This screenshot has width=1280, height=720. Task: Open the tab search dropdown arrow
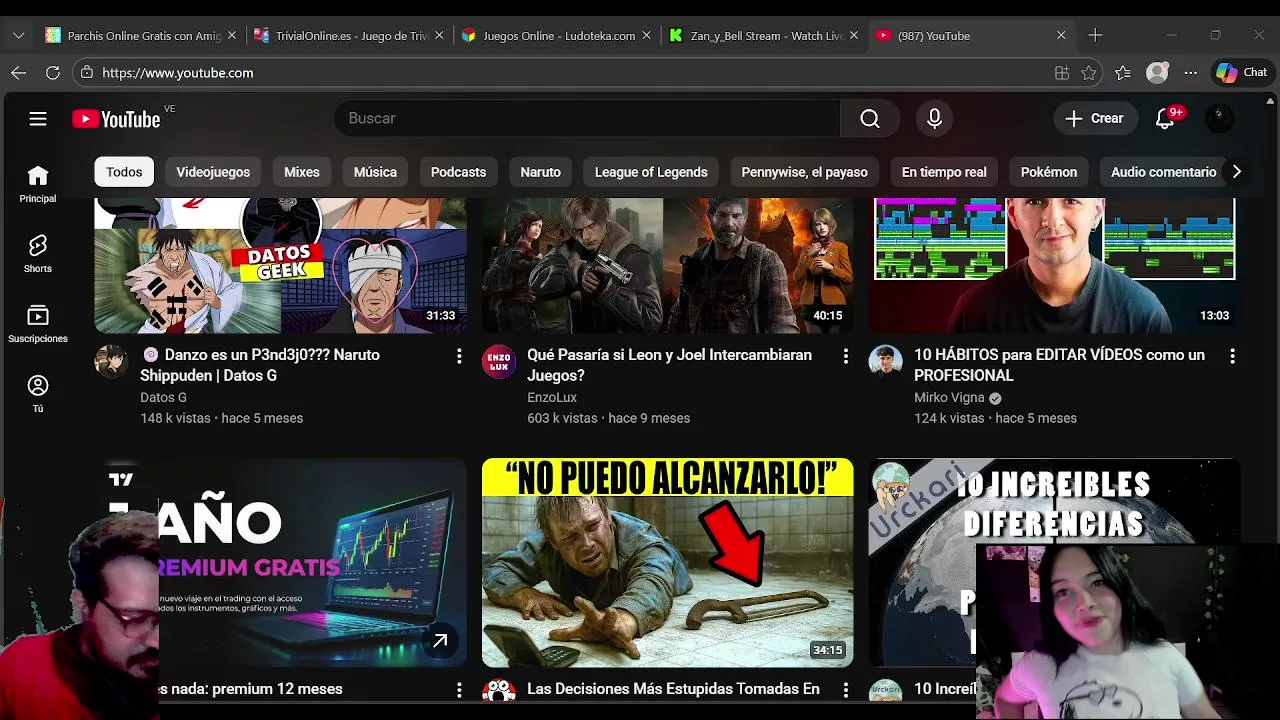click(x=18, y=35)
